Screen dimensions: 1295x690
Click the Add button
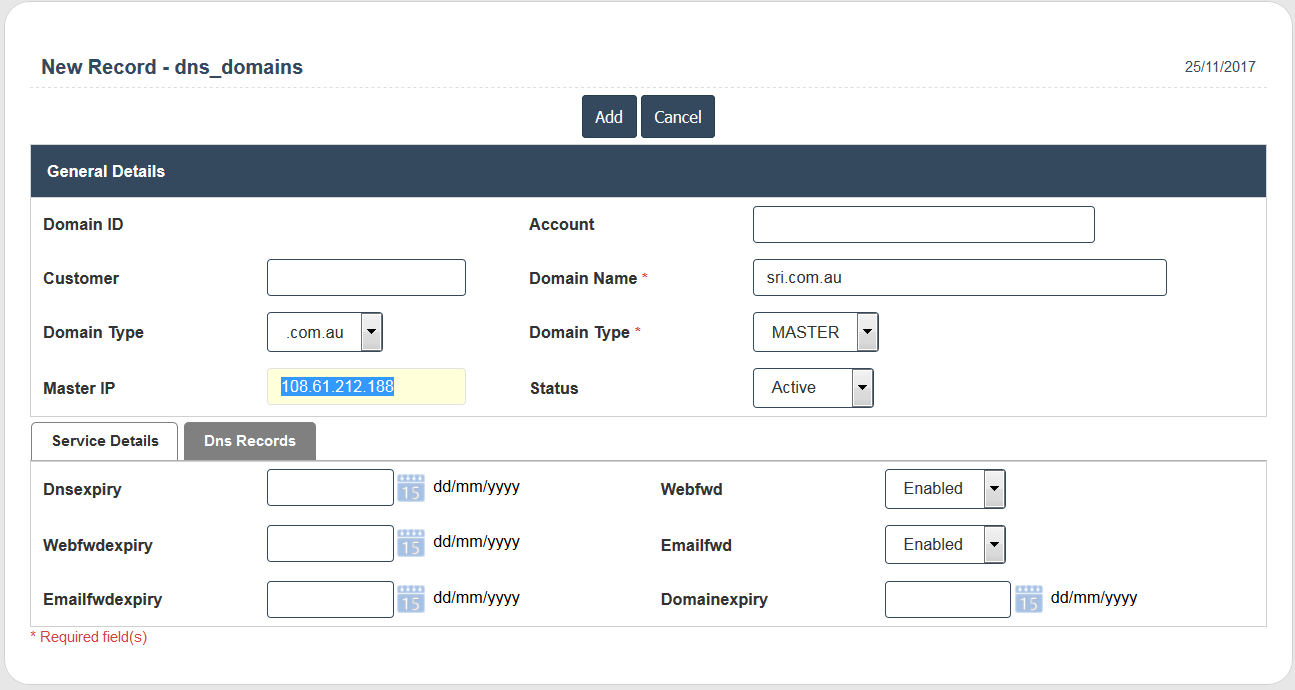pos(609,117)
